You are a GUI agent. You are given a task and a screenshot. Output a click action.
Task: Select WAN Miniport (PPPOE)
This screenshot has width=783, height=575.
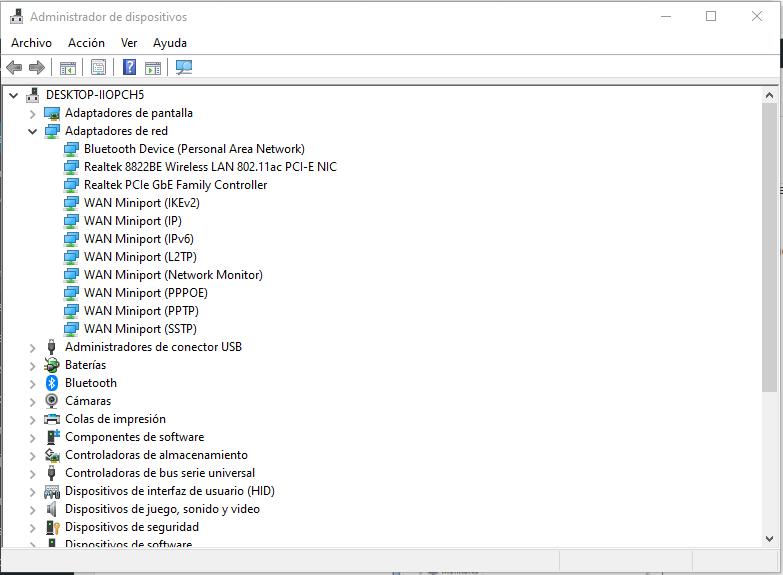pyautogui.click(x=146, y=293)
